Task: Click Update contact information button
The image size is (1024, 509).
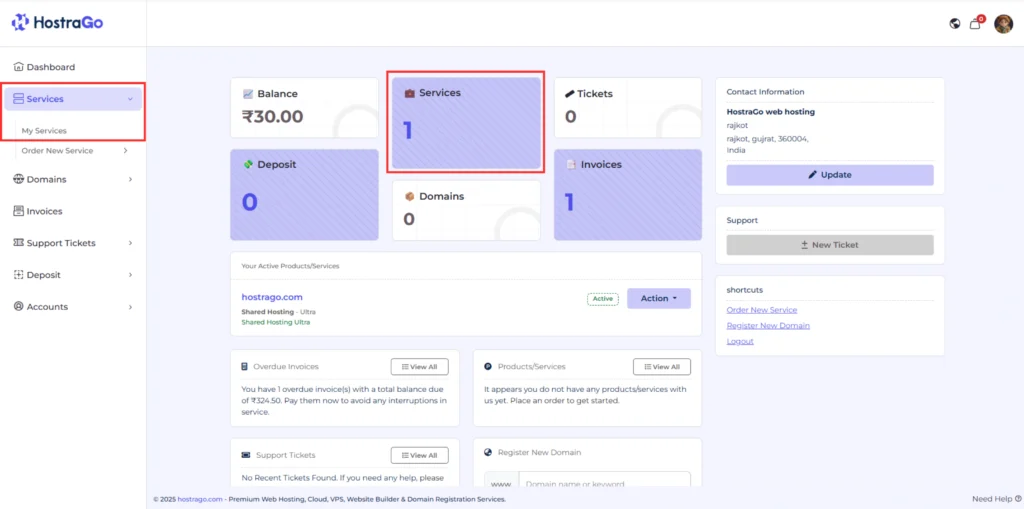Action: tap(829, 175)
